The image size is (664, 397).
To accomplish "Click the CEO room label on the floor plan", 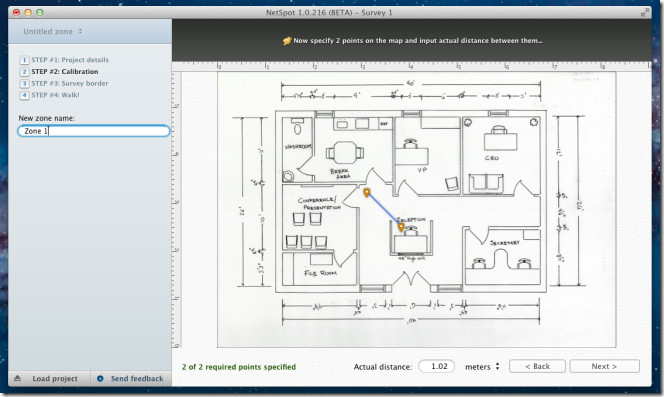I will pyautogui.click(x=492, y=158).
